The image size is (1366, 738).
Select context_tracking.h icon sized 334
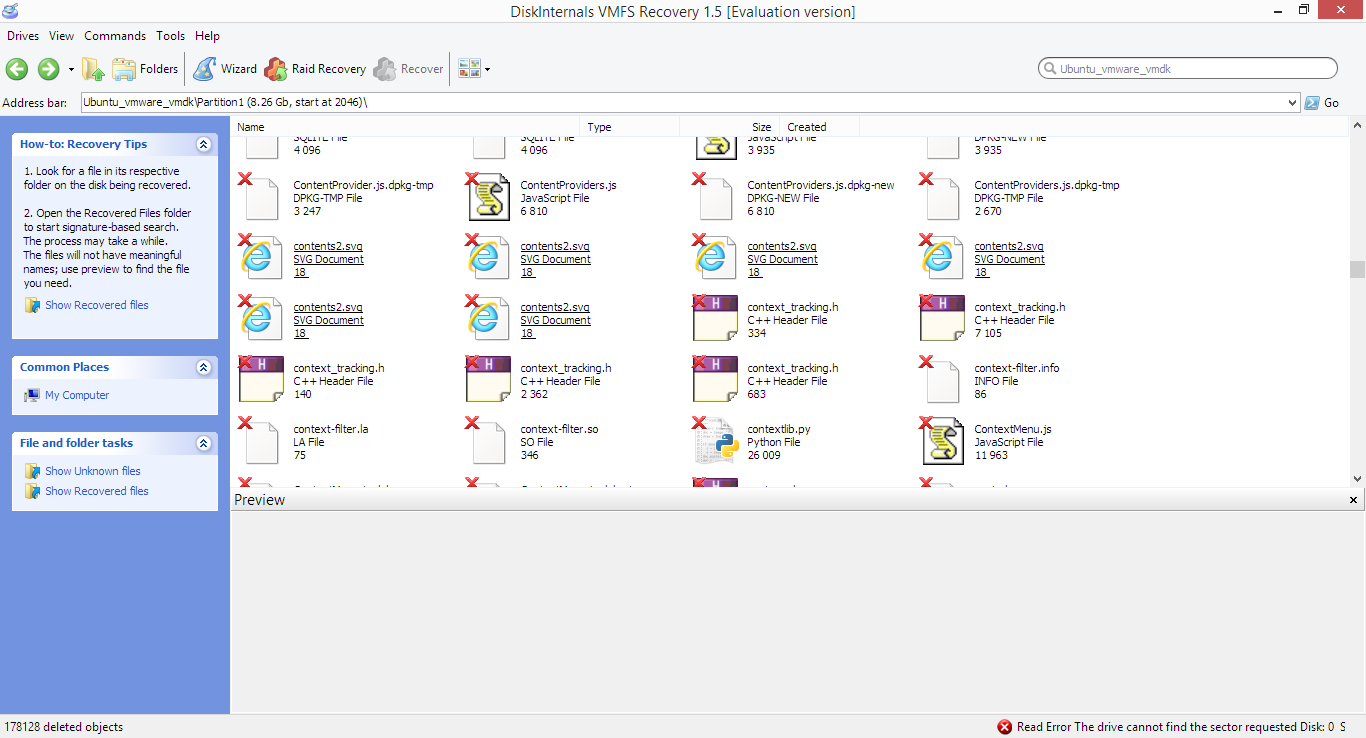click(716, 319)
